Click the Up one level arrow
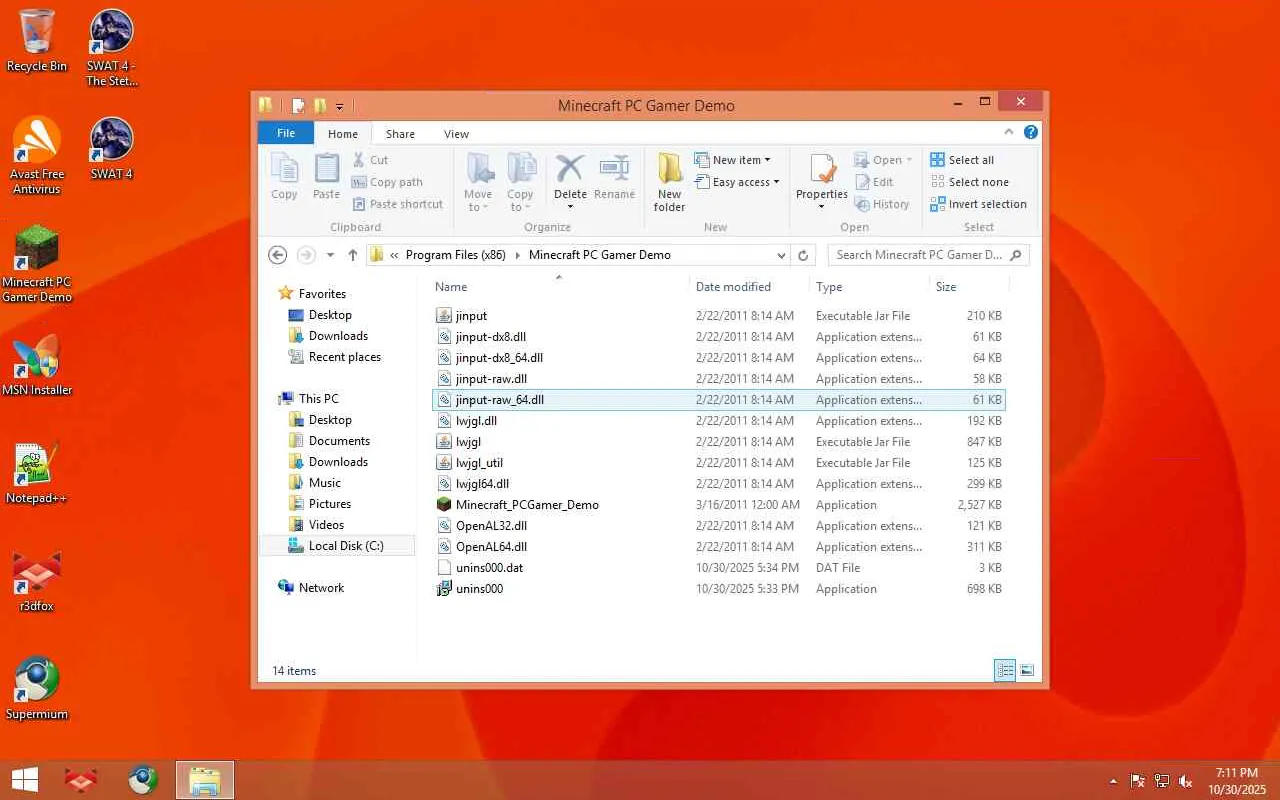Screen dimensions: 1280x800 coord(353,255)
